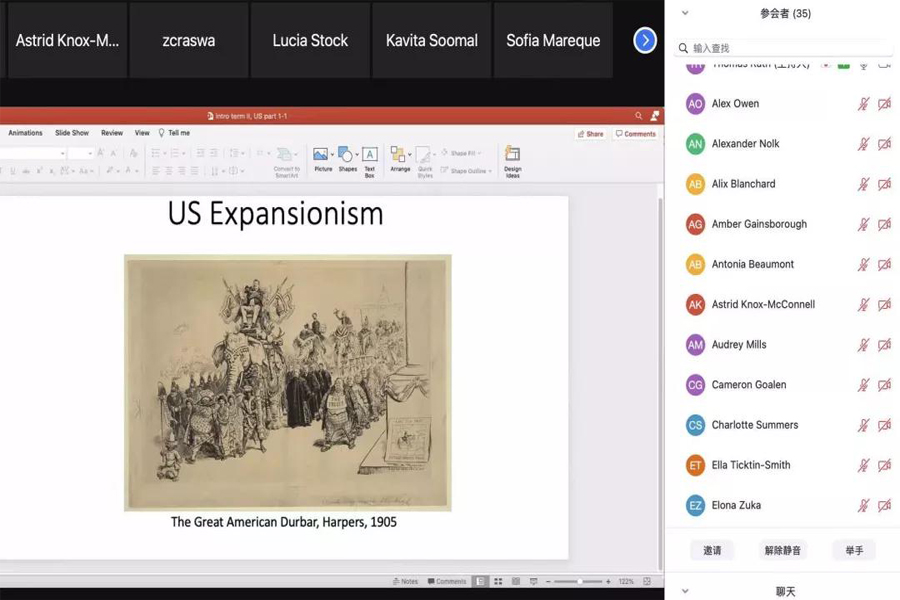This screenshot has height=600, width=900.
Task: Toggle Antonia Beaumont's camera-off icon
Action: pyautogui.click(x=884, y=265)
